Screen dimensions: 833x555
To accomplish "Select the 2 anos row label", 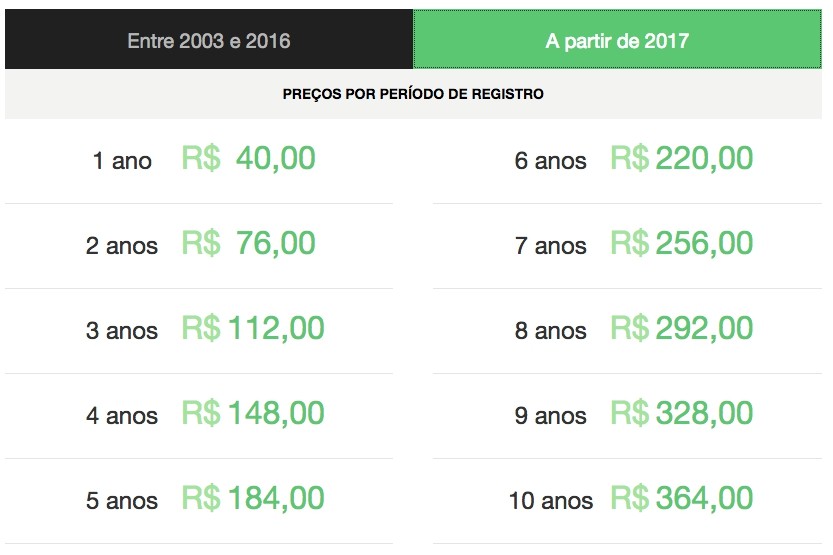I will pos(122,246).
